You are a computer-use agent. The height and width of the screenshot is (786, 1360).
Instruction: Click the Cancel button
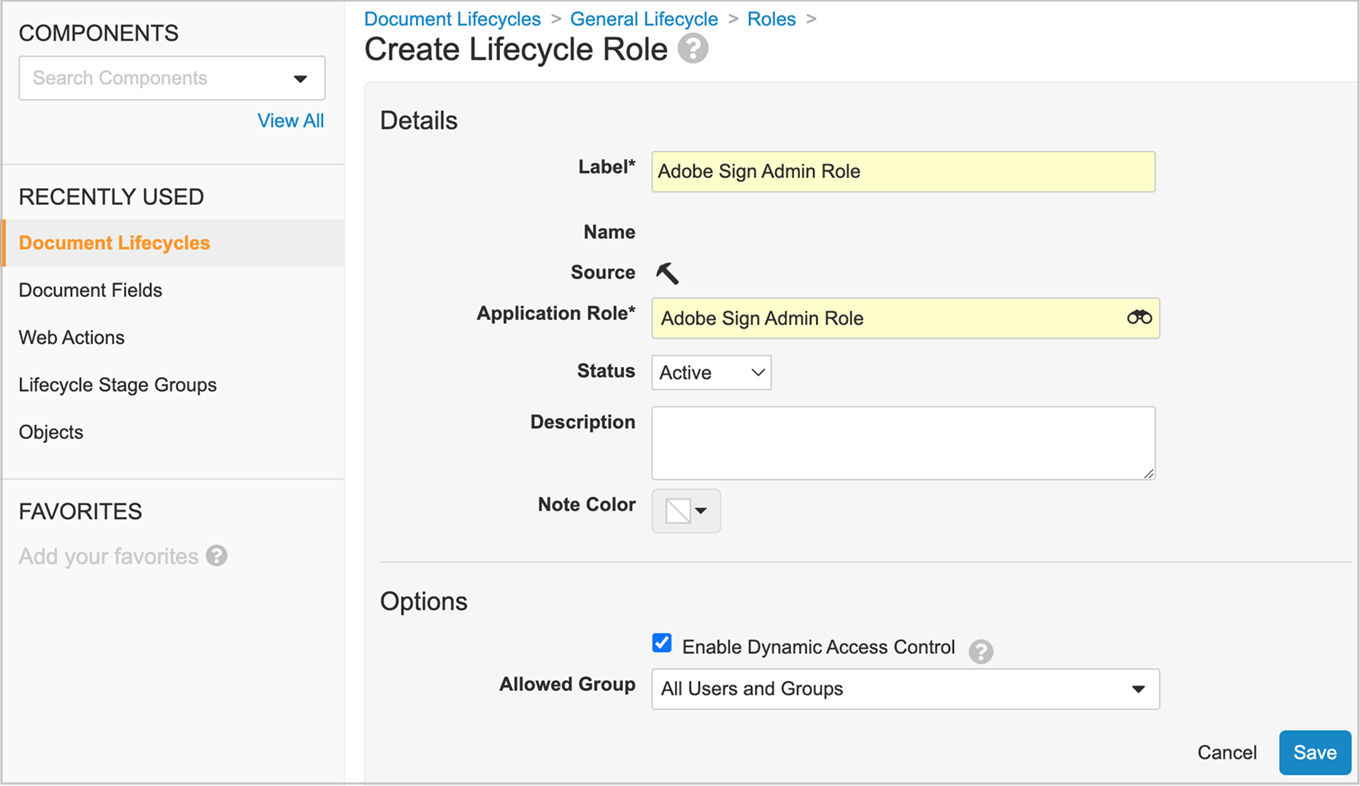point(1227,753)
